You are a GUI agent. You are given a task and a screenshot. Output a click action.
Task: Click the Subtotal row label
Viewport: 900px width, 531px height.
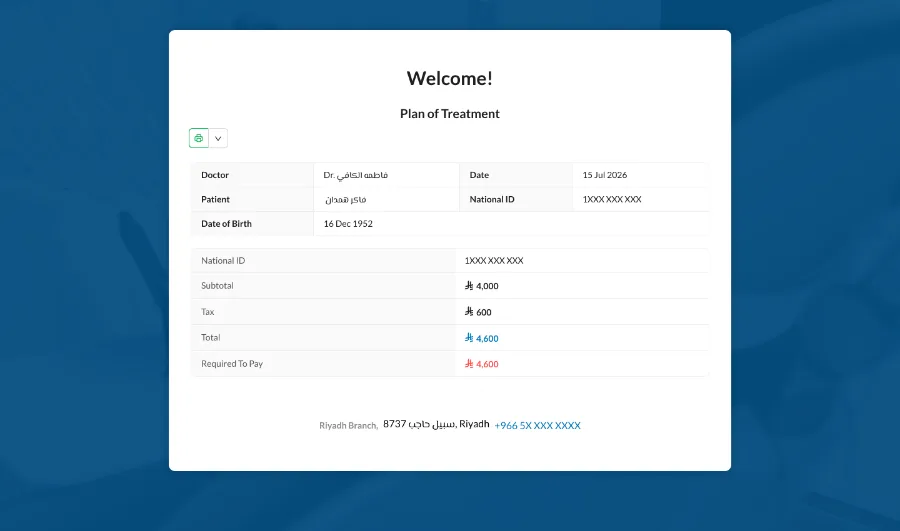(x=217, y=285)
